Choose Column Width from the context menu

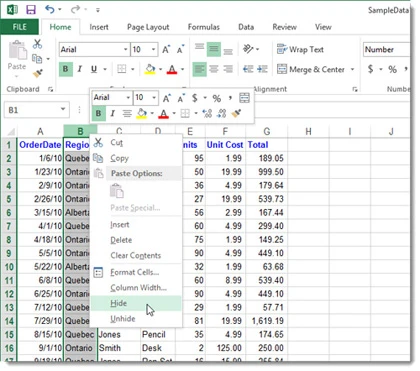[x=136, y=288]
